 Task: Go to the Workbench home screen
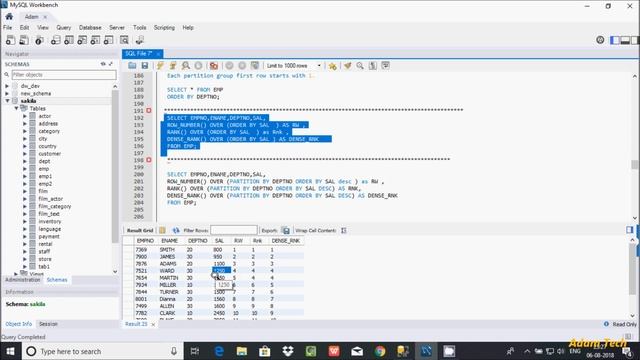[9, 17]
